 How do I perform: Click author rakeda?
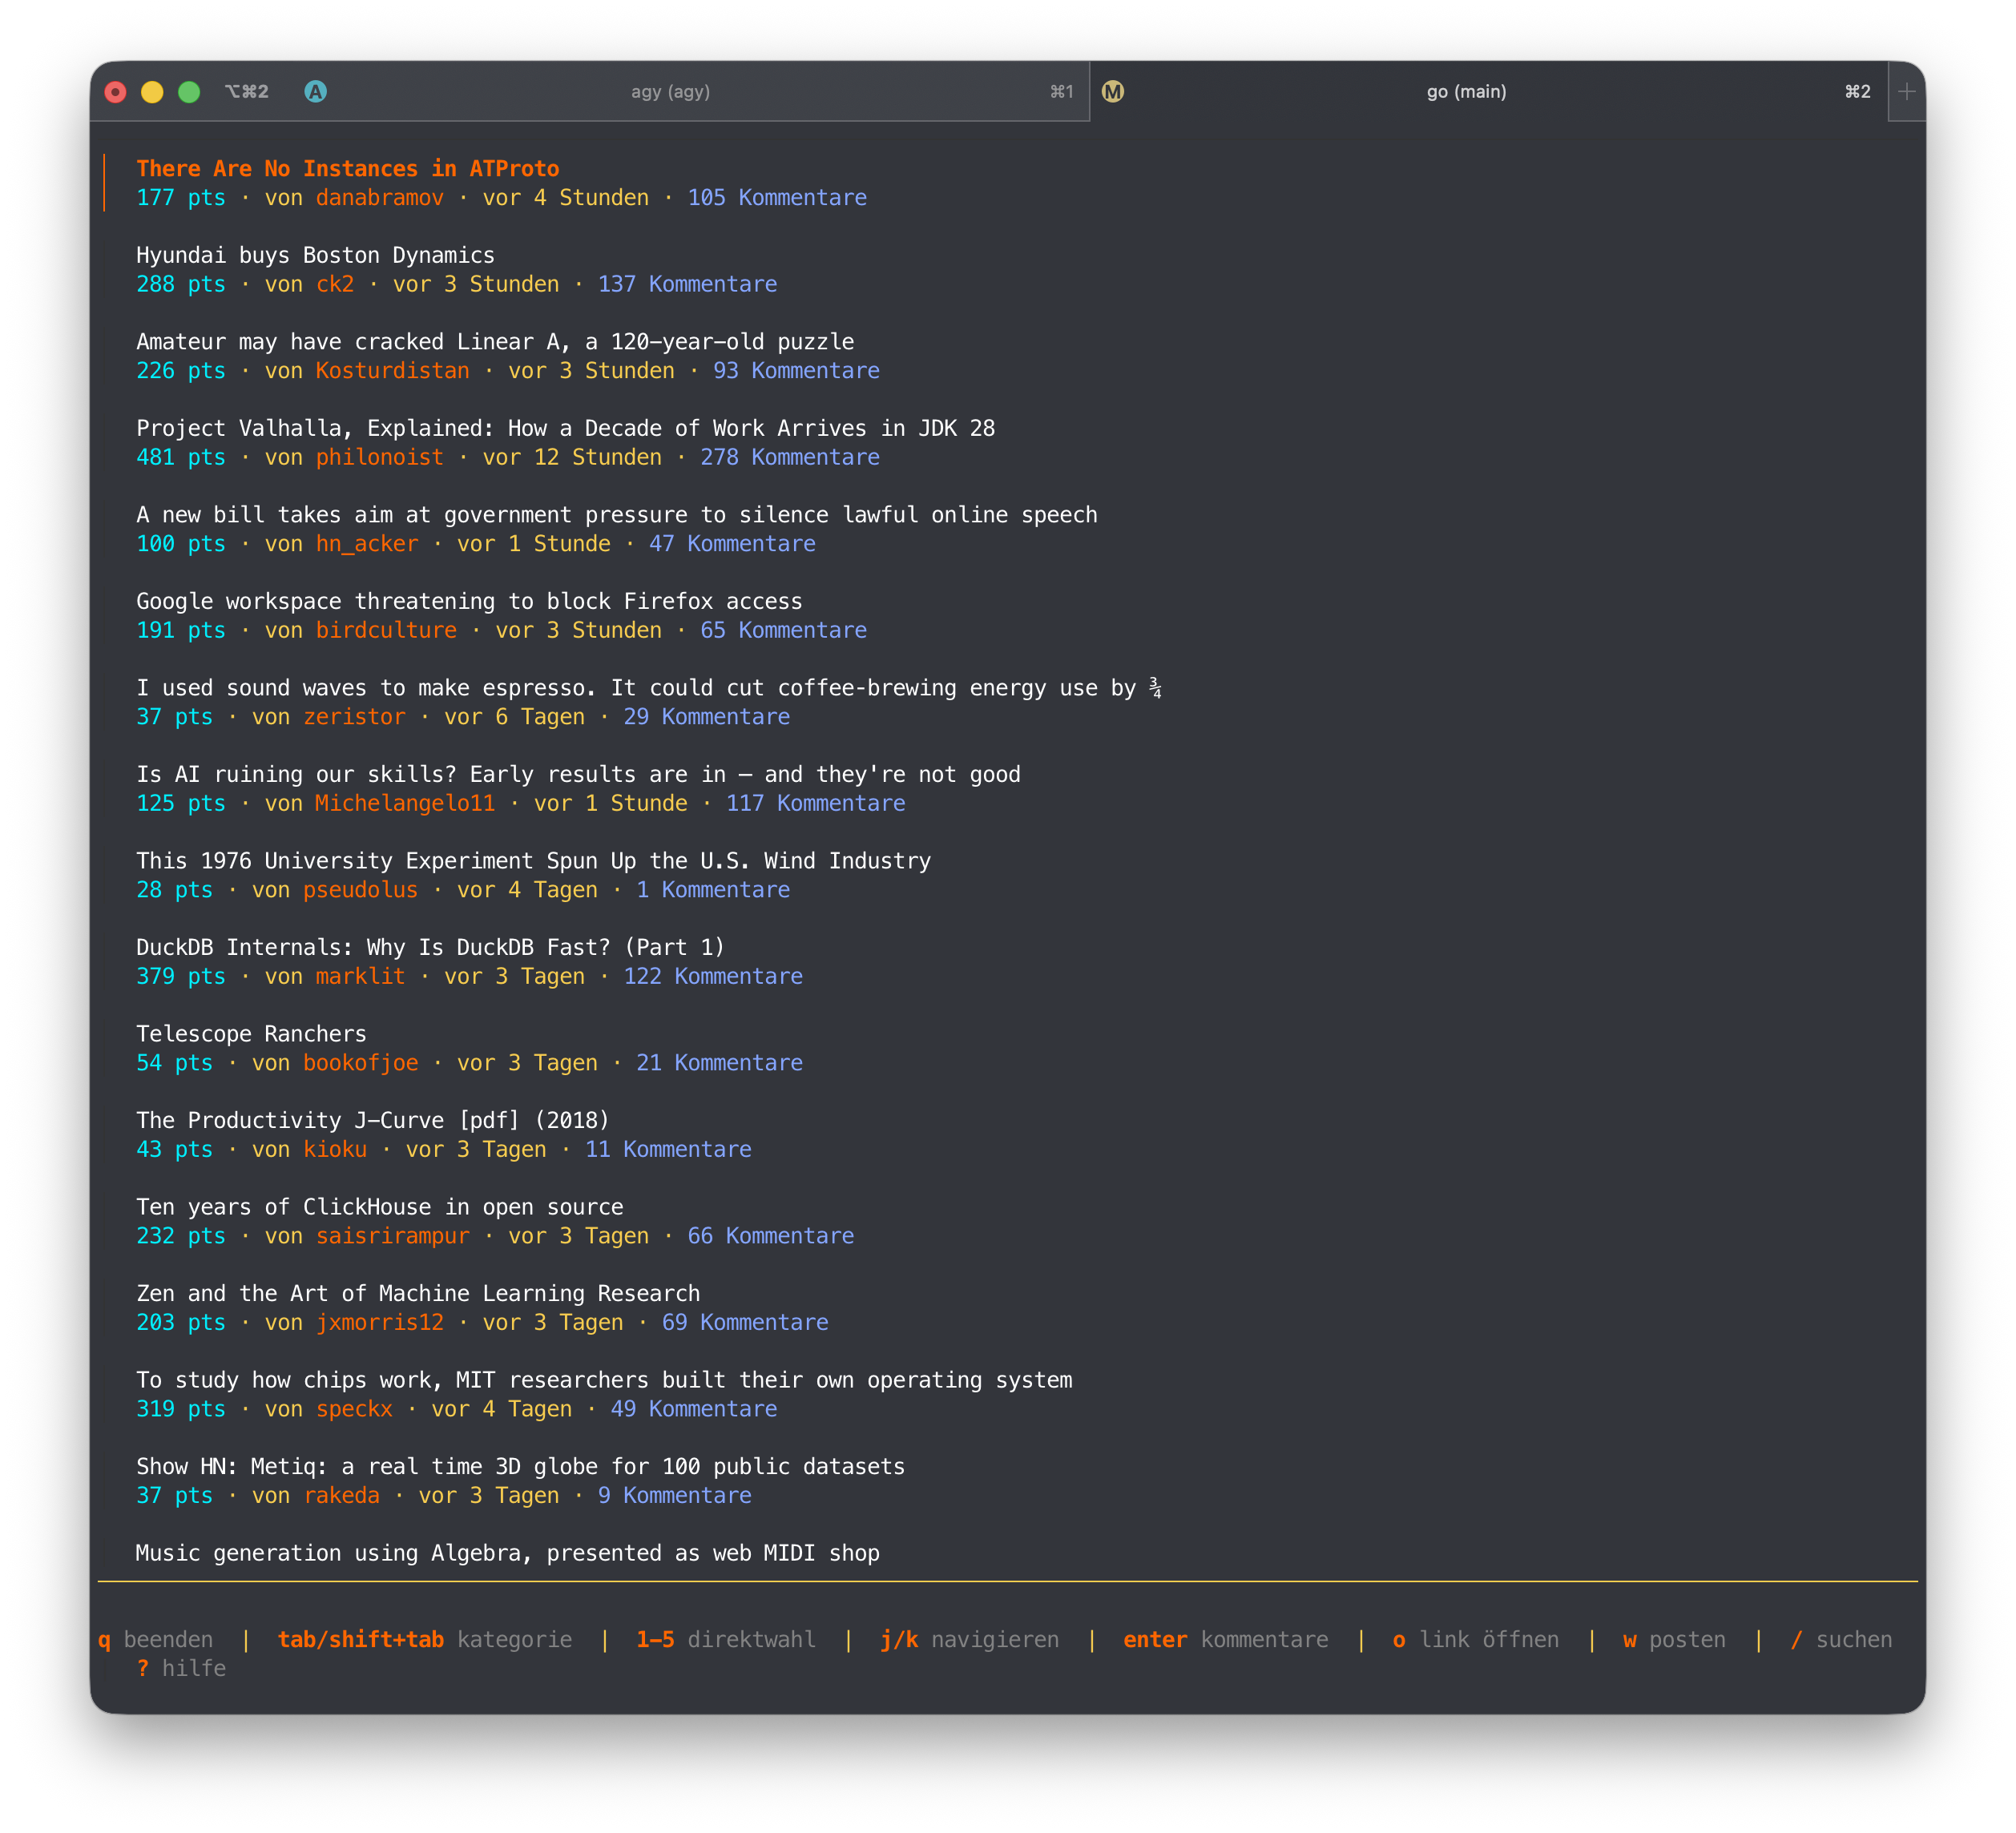pyautogui.click(x=341, y=1495)
